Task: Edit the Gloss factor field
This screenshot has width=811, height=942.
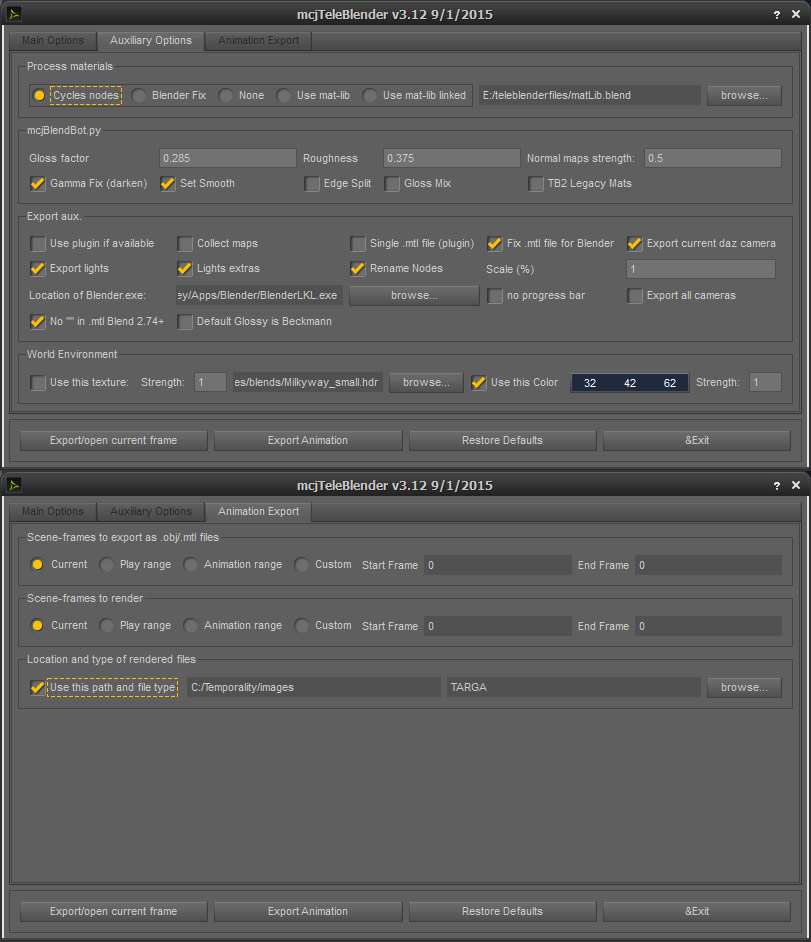Action: (x=228, y=159)
